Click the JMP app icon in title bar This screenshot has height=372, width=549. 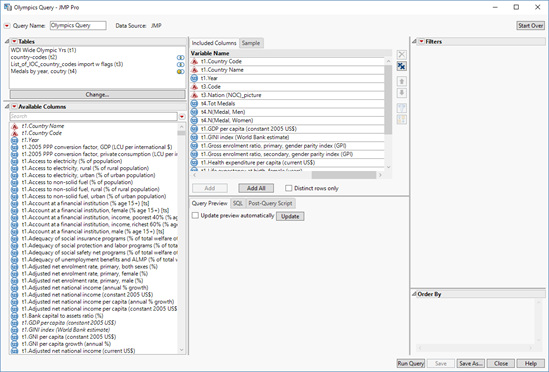point(8,7)
